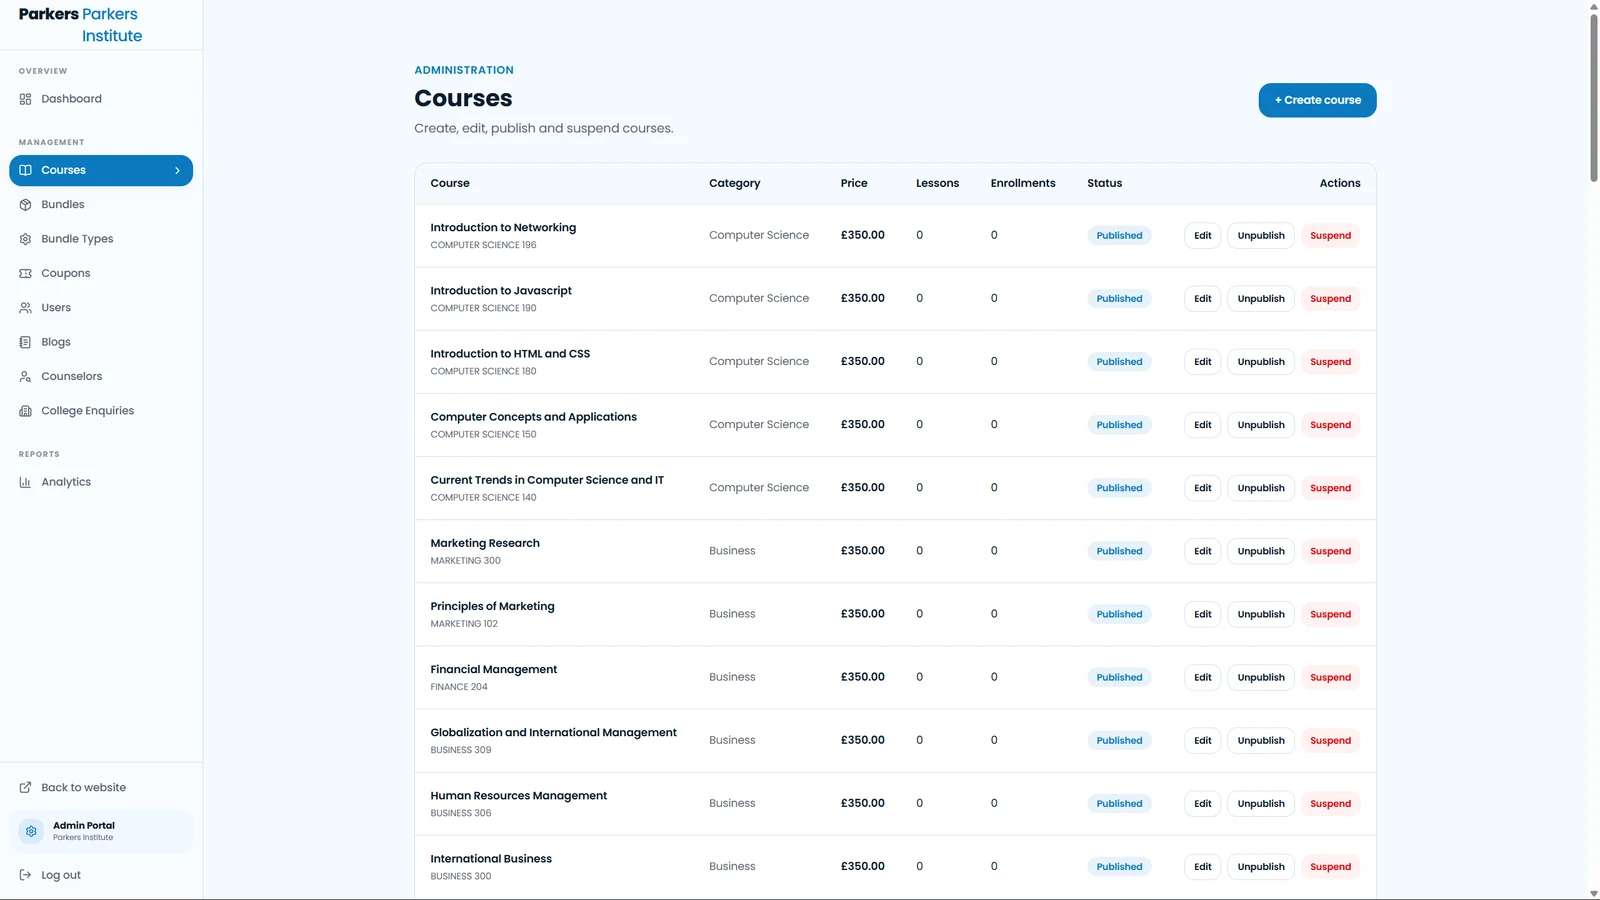The height and width of the screenshot is (900, 1600).
Task: Unpublish the Introduction to Javascript course
Action: 1261,299
